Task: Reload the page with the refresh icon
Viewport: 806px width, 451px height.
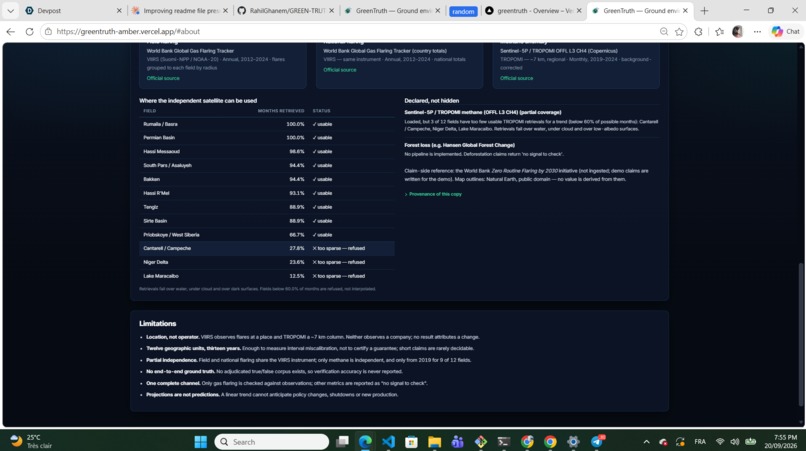Action: point(29,31)
